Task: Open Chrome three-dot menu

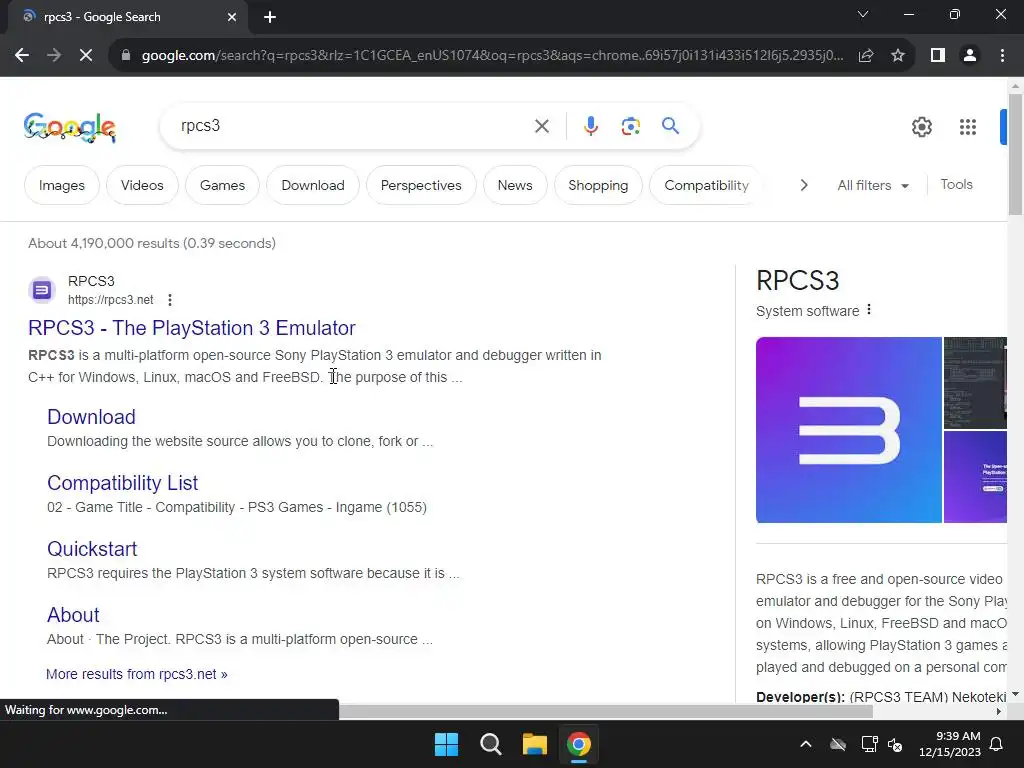Action: (1002, 56)
